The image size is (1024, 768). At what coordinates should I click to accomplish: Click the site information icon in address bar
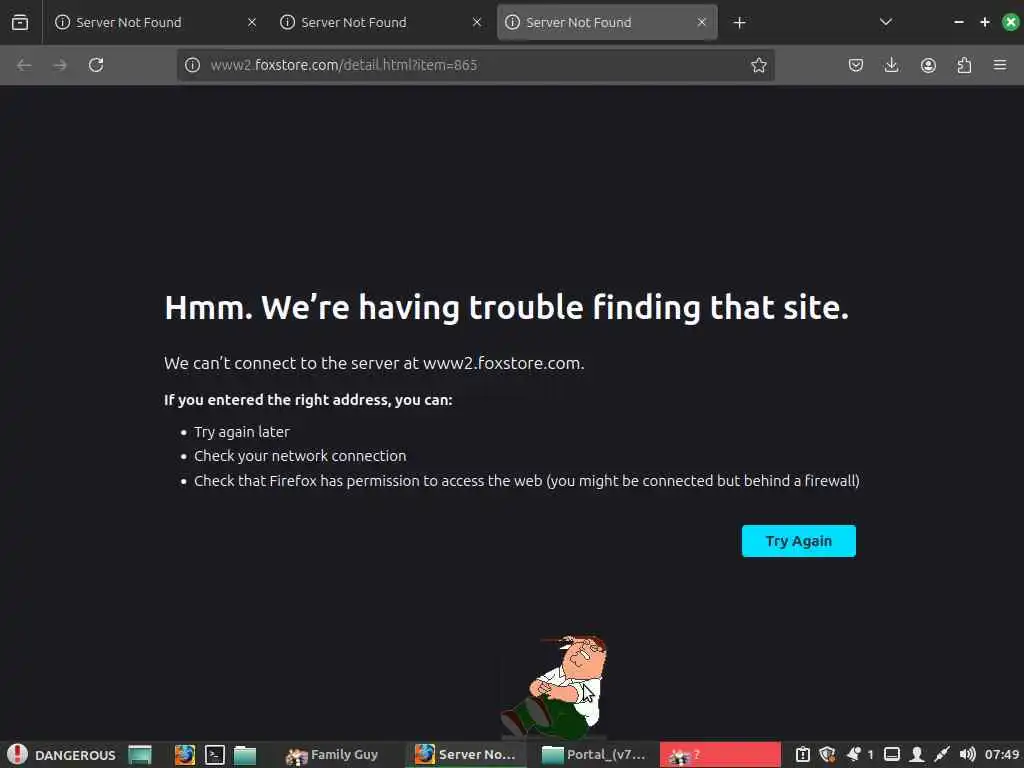coord(192,65)
